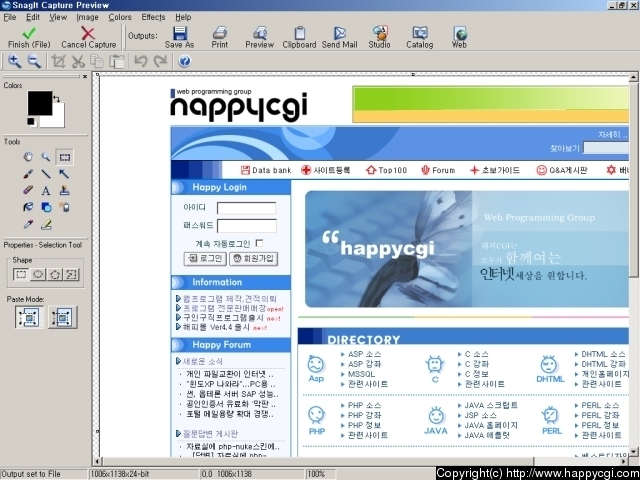640x480 pixels.
Task: Select the hand pan tool
Action: point(28,157)
